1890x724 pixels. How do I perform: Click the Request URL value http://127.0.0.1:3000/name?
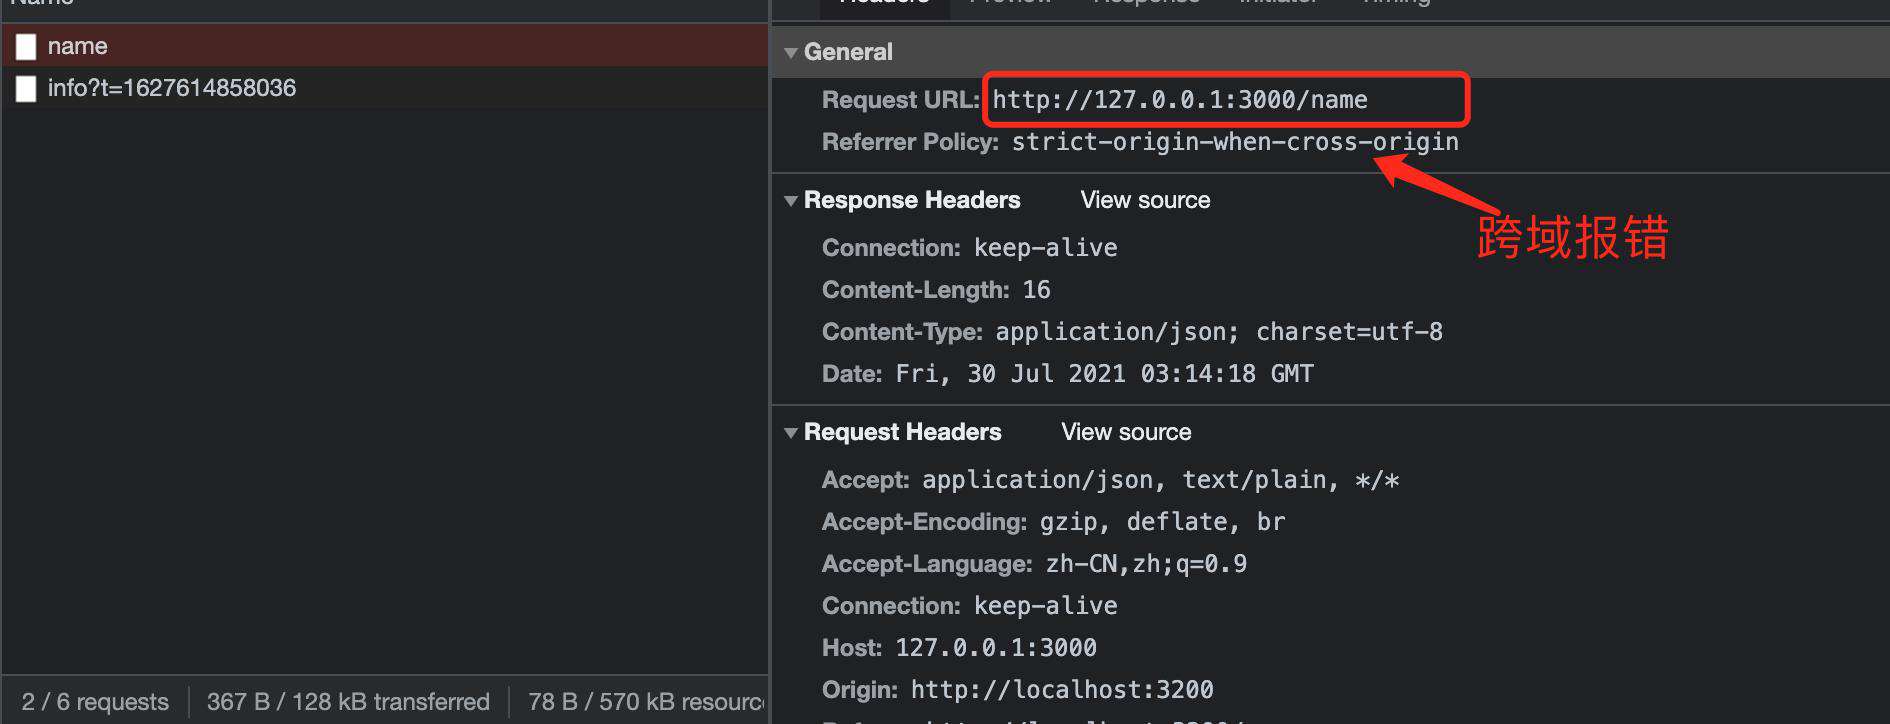click(1180, 100)
